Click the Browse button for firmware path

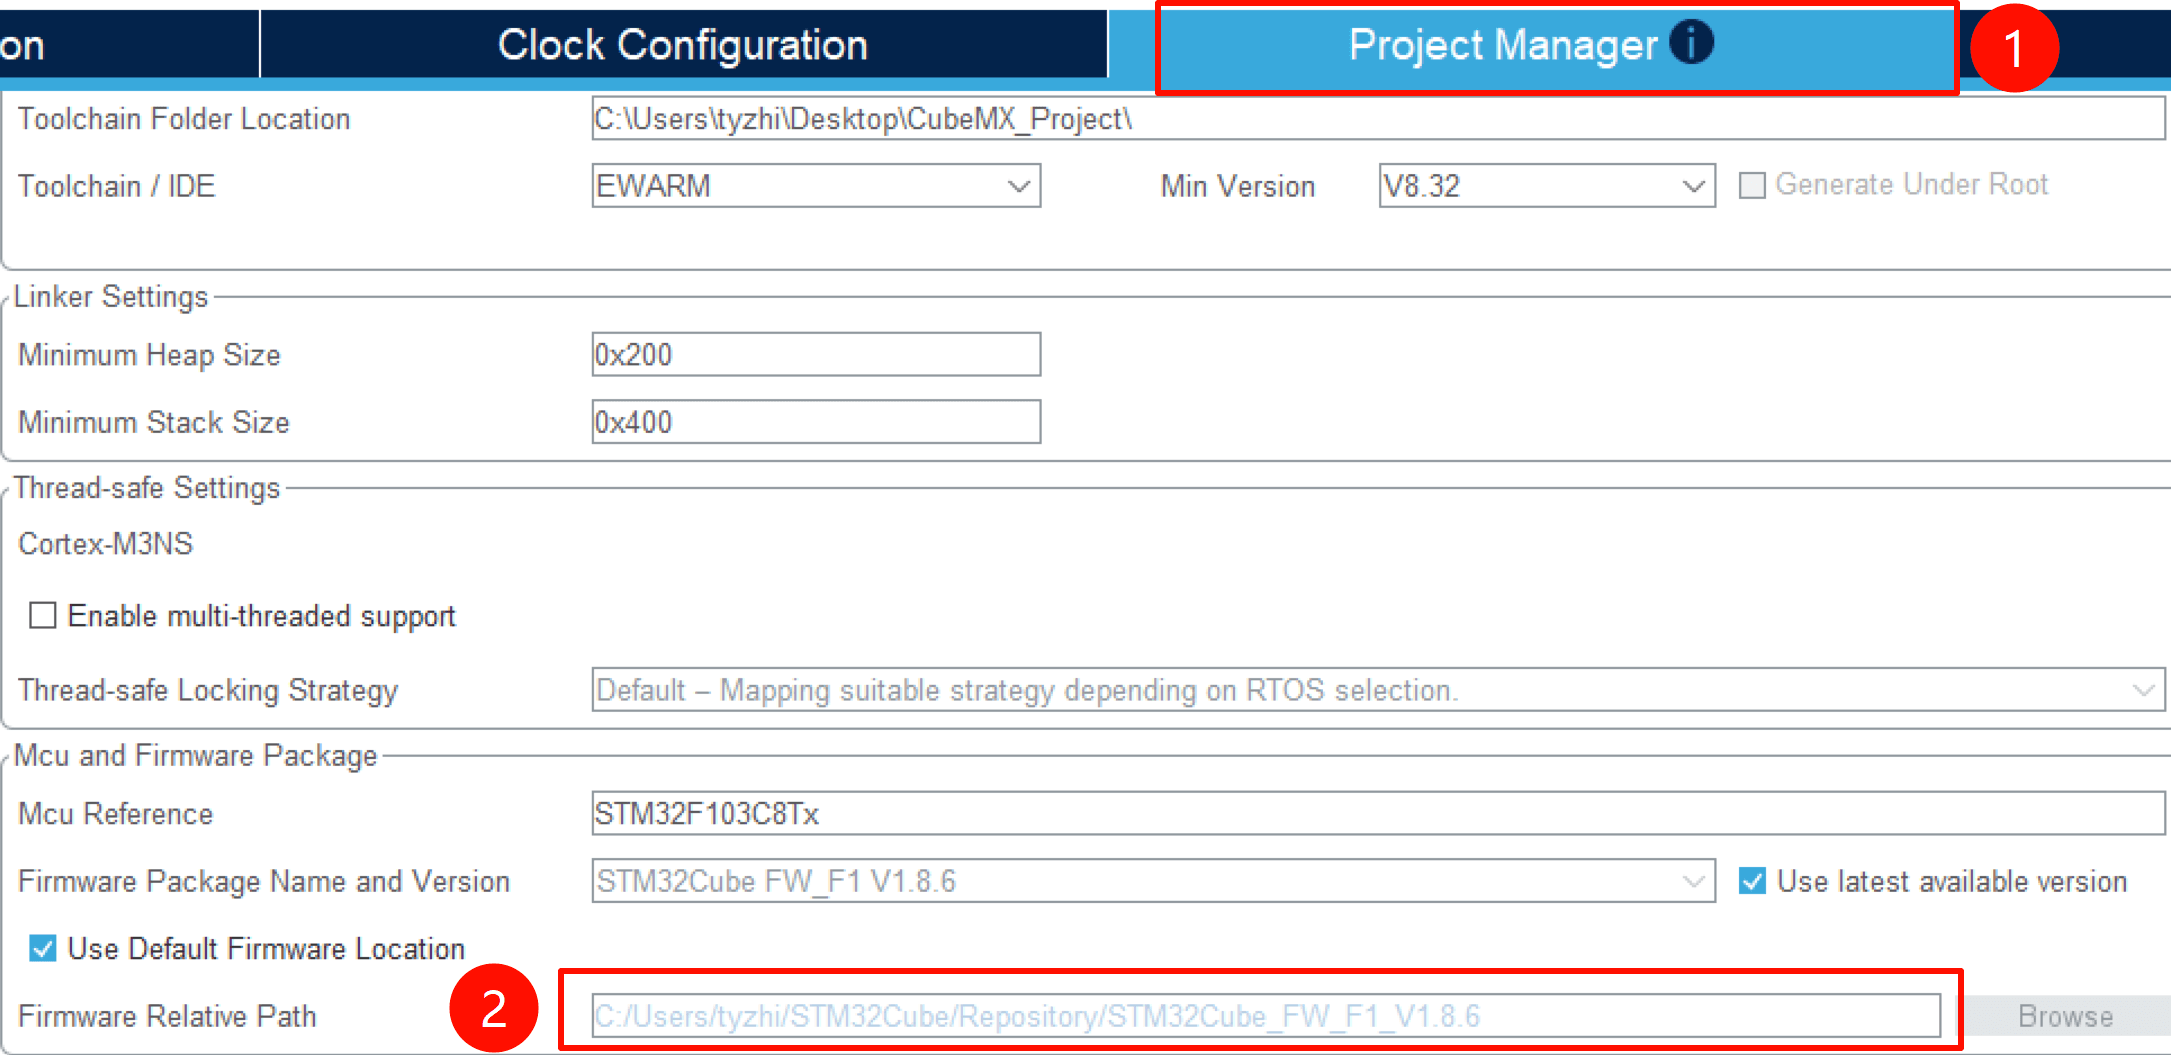pos(2064,1016)
